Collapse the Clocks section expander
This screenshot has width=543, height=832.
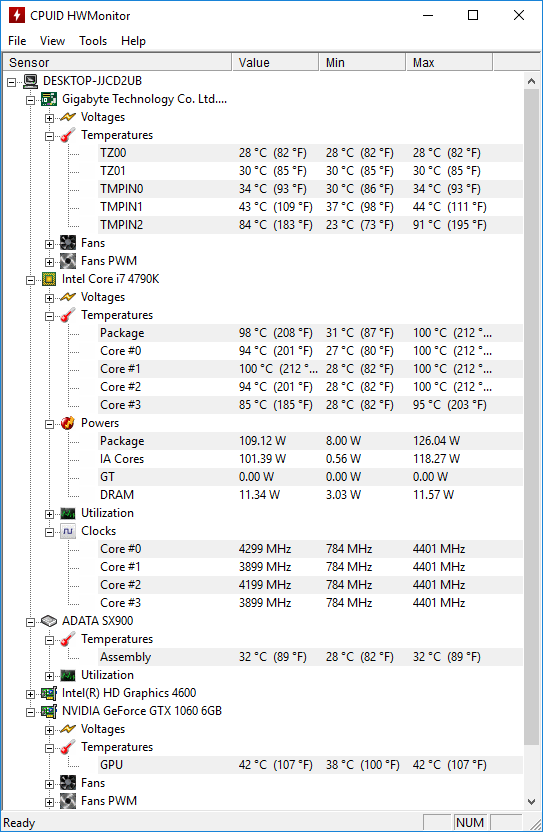49,532
